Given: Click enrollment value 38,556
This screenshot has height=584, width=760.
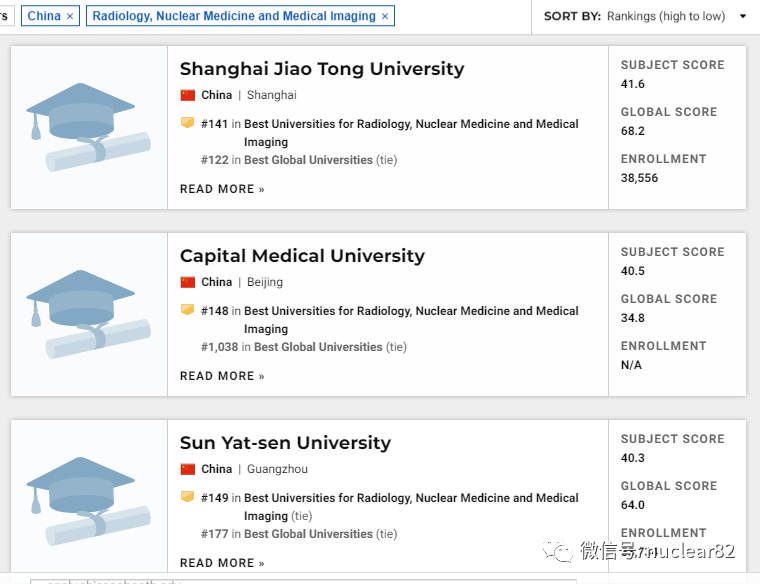Looking at the screenshot, I should pyautogui.click(x=639, y=178).
